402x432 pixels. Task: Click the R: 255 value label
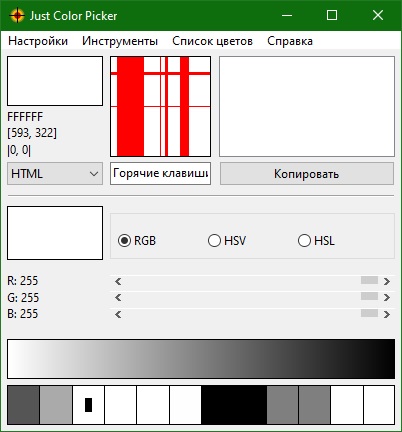click(23, 281)
